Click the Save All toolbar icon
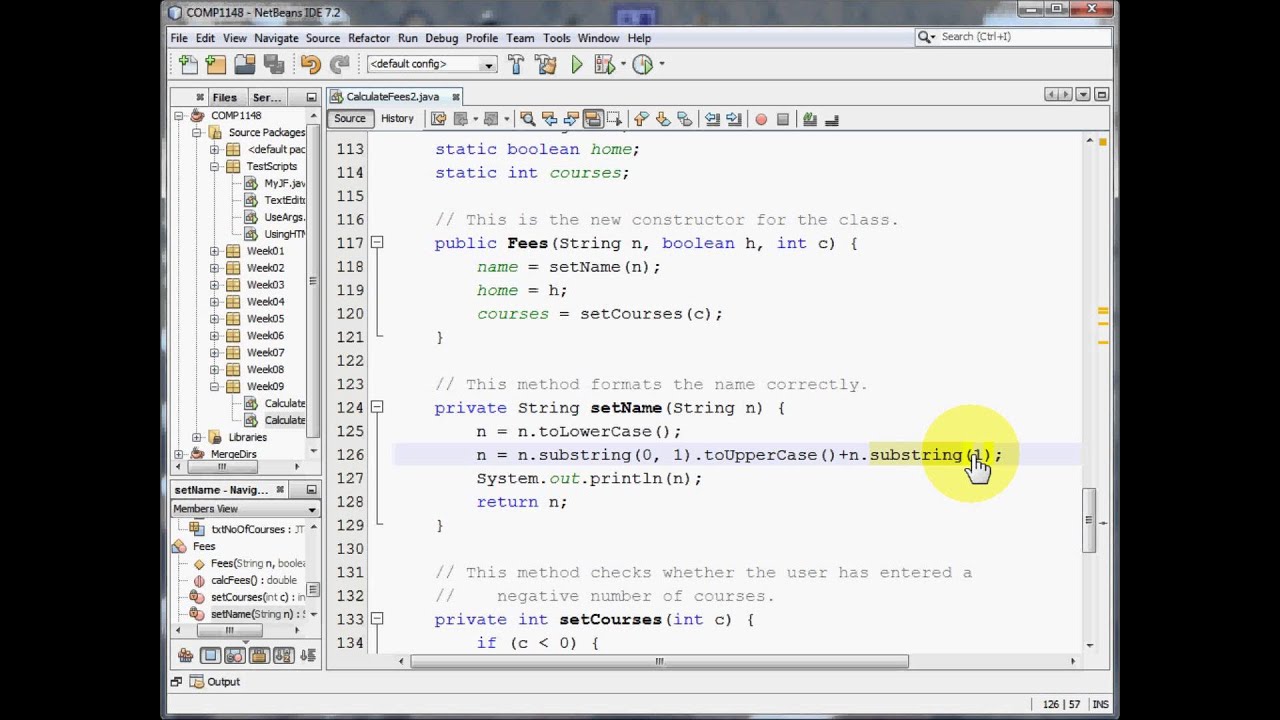 point(274,65)
